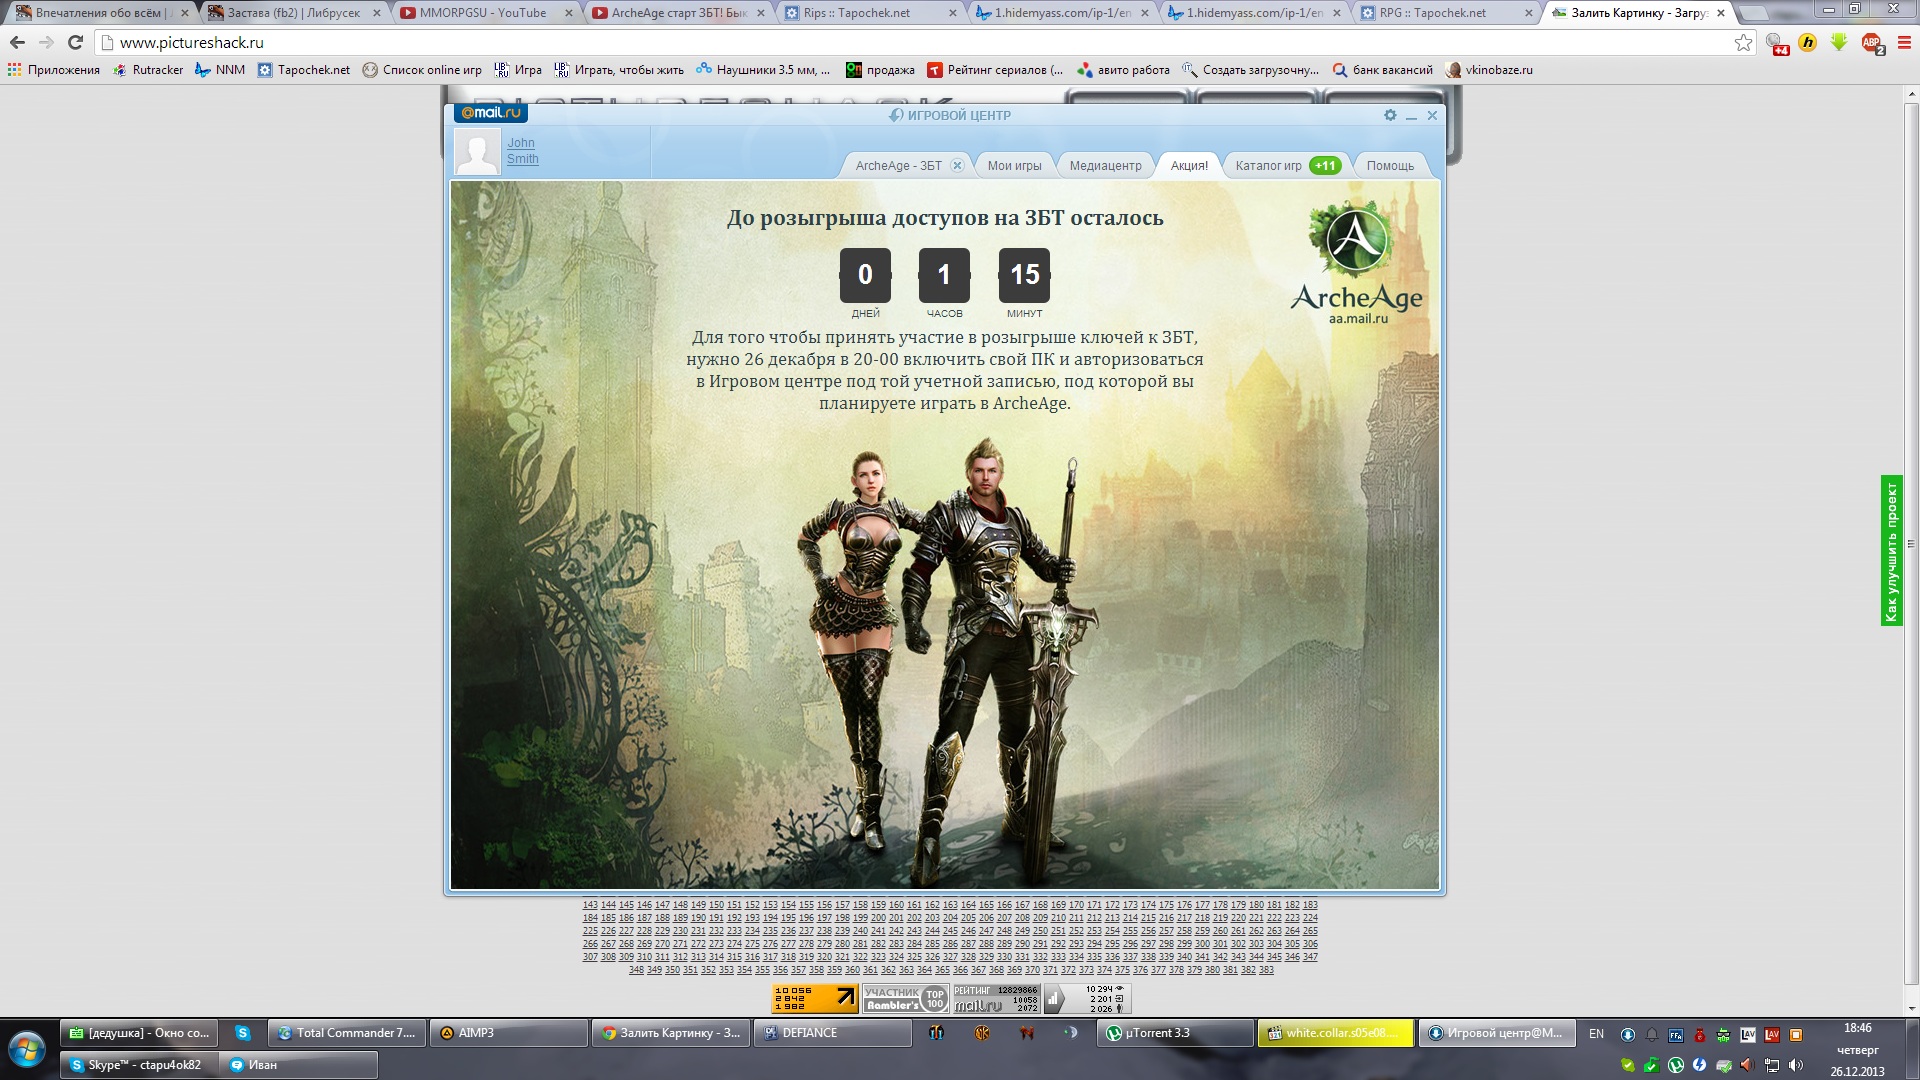The image size is (1920, 1080).
Task: Click the green download arrow extension
Action: [x=1839, y=42]
